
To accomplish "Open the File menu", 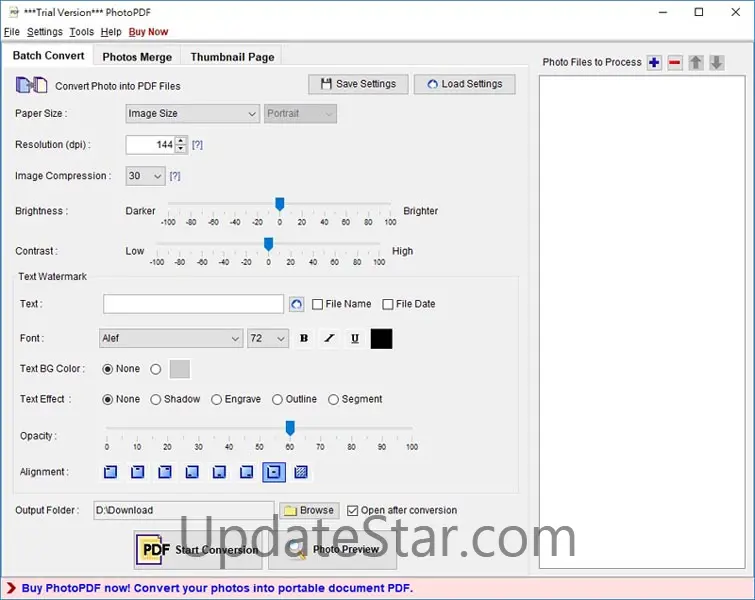I will (12, 32).
